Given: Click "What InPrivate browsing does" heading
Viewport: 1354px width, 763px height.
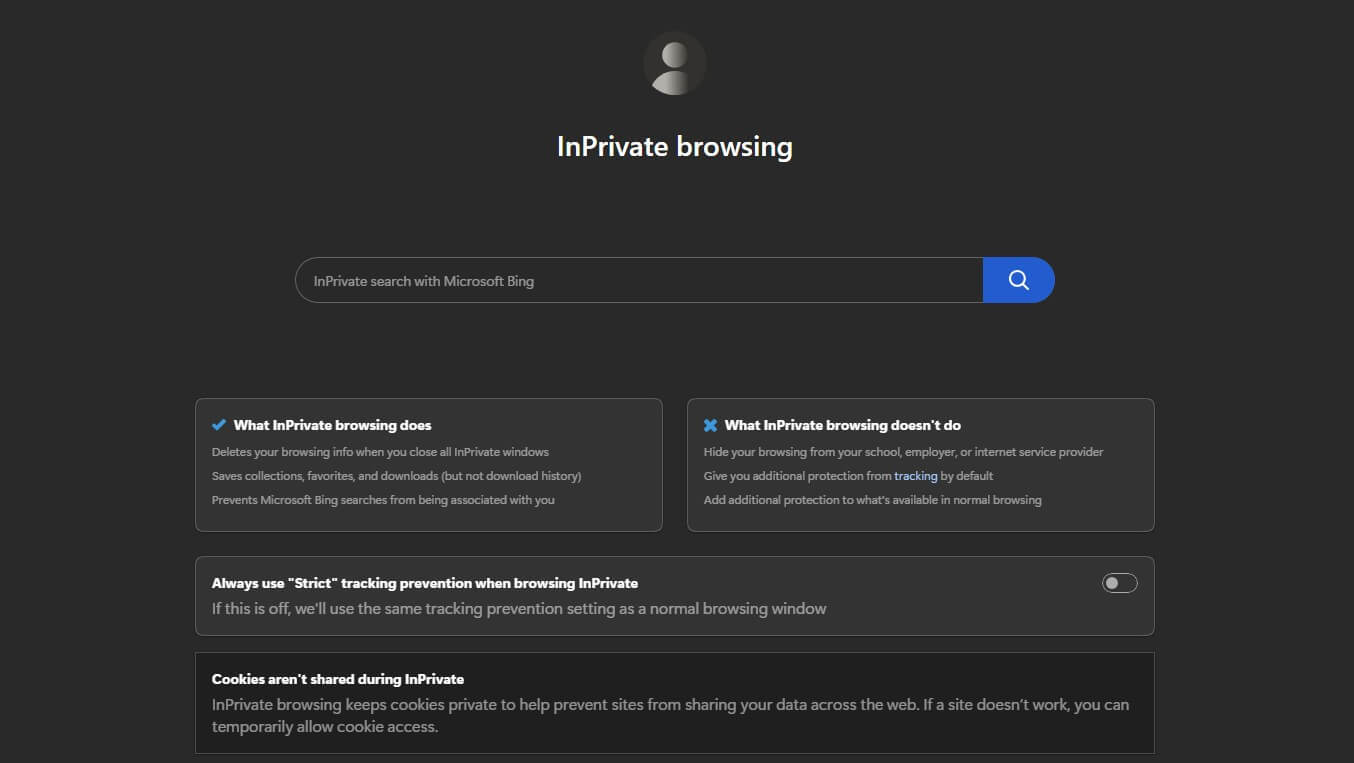Looking at the screenshot, I should (333, 425).
